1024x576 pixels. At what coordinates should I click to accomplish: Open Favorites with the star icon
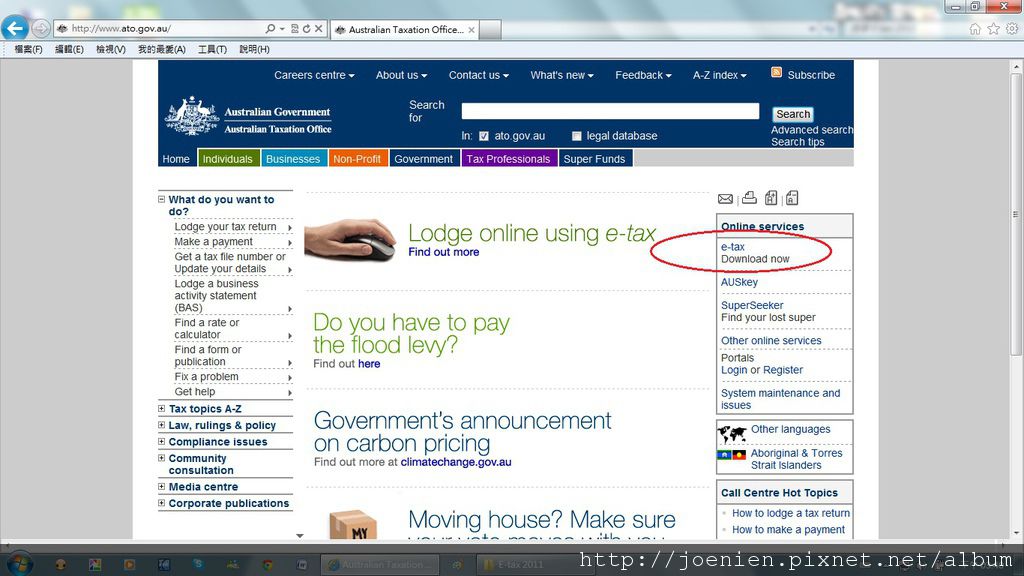pos(993,29)
